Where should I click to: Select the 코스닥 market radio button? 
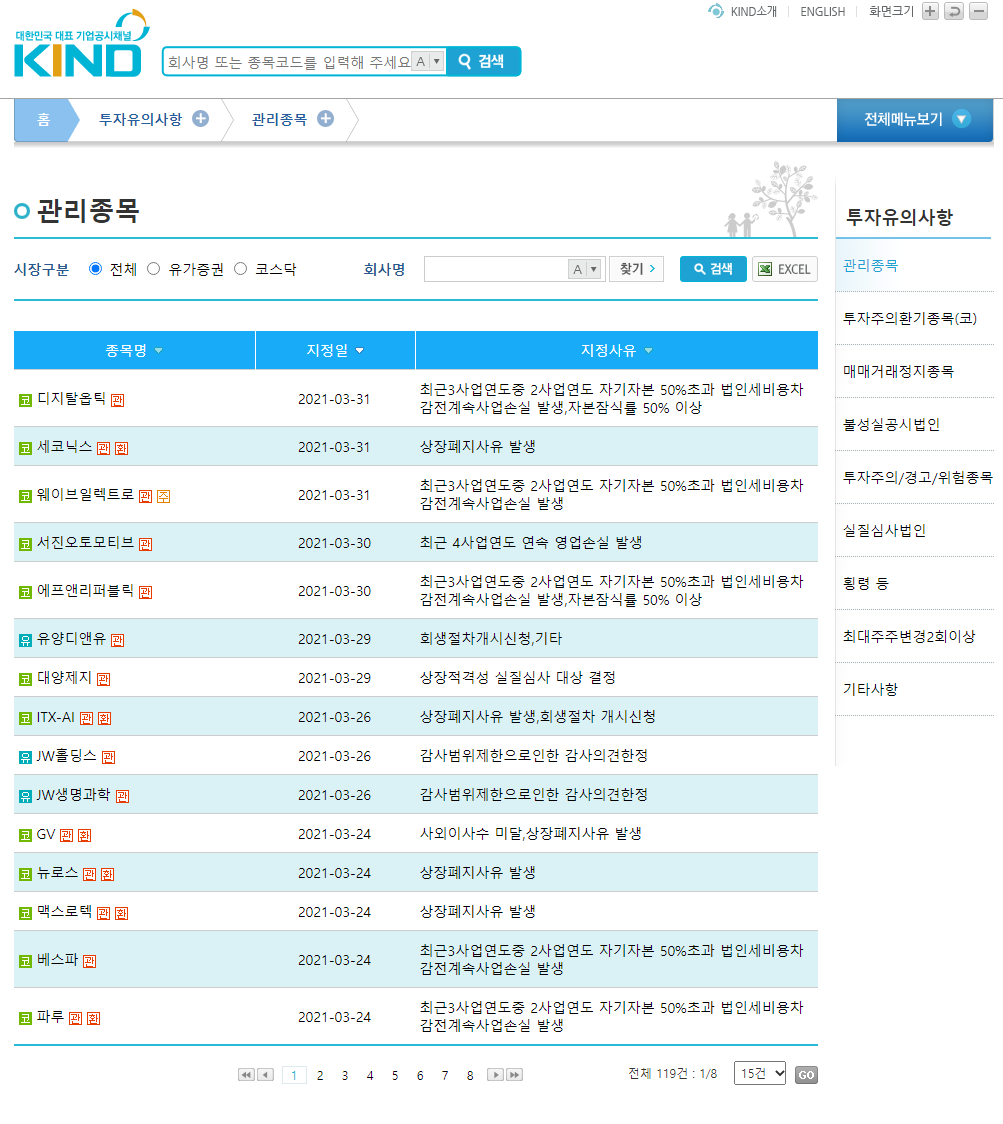coord(241,268)
